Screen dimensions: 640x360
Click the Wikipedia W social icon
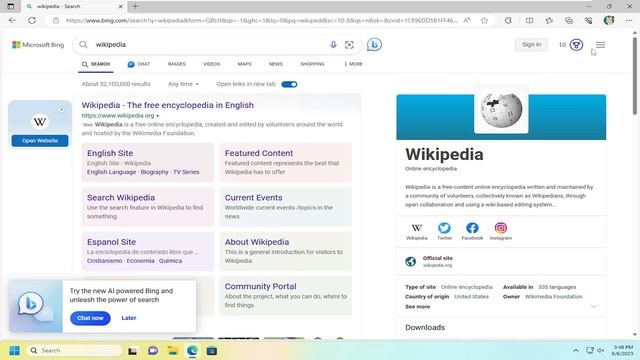[x=417, y=228]
